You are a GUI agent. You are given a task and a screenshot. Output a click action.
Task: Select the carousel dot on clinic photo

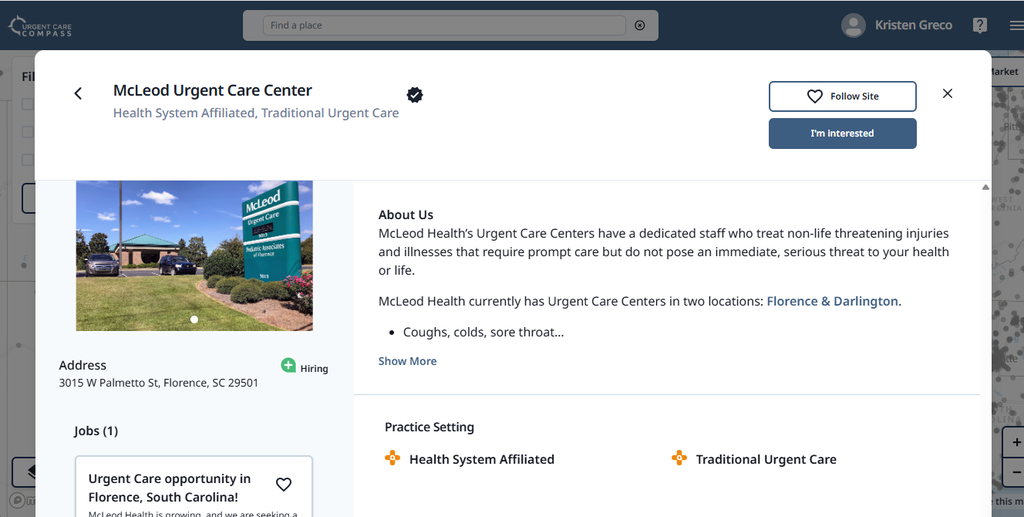[x=194, y=319]
